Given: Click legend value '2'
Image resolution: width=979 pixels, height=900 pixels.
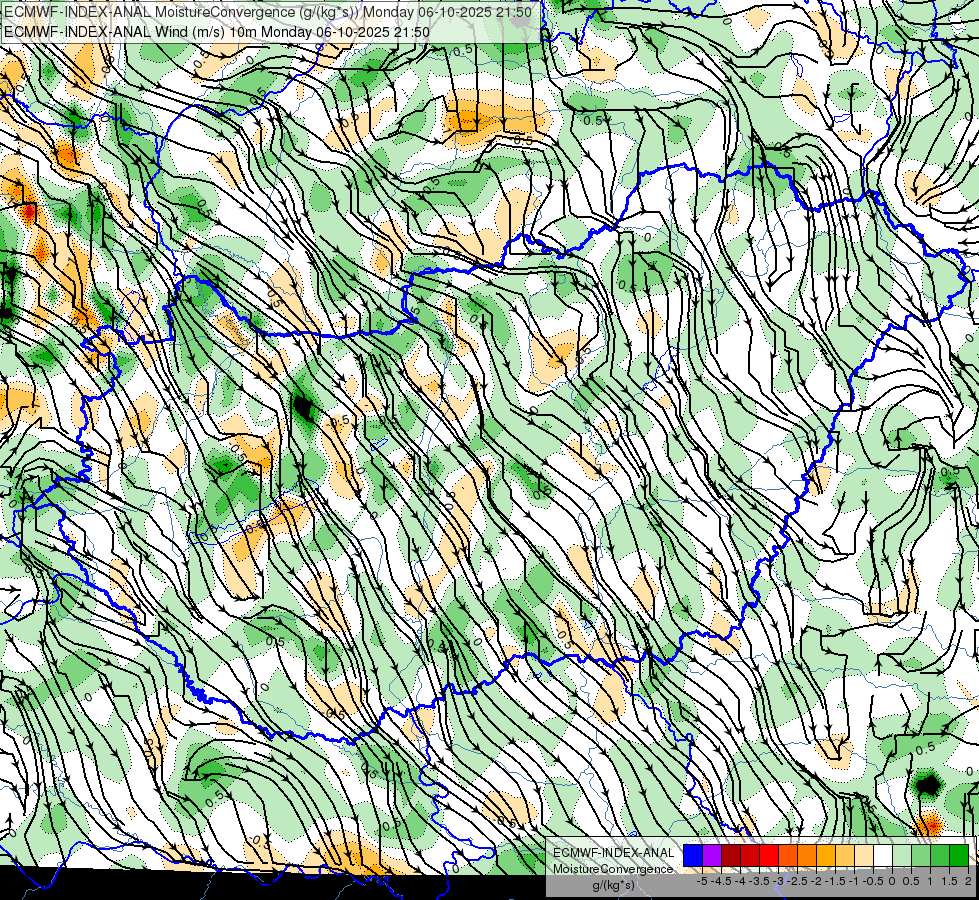Looking at the screenshot, I should coord(968,881).
